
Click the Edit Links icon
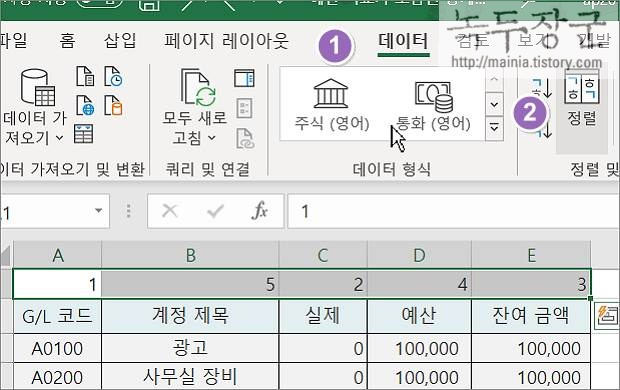click(x=245, y=138)
